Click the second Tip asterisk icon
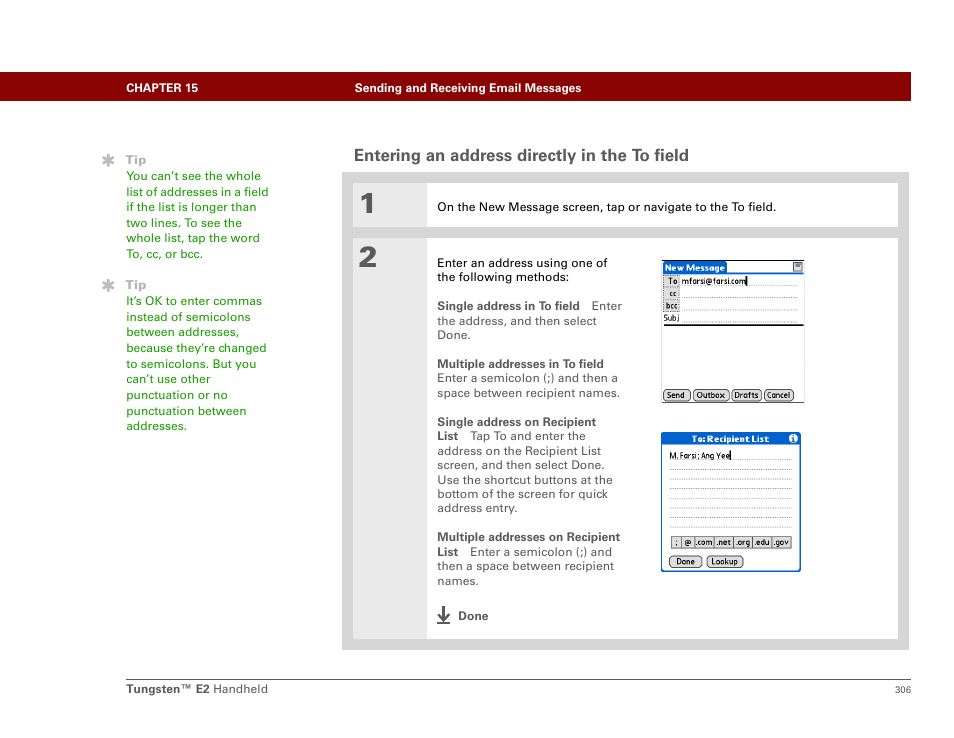The width and height of the screenshot is (954, 738). [x=108, y=285]
